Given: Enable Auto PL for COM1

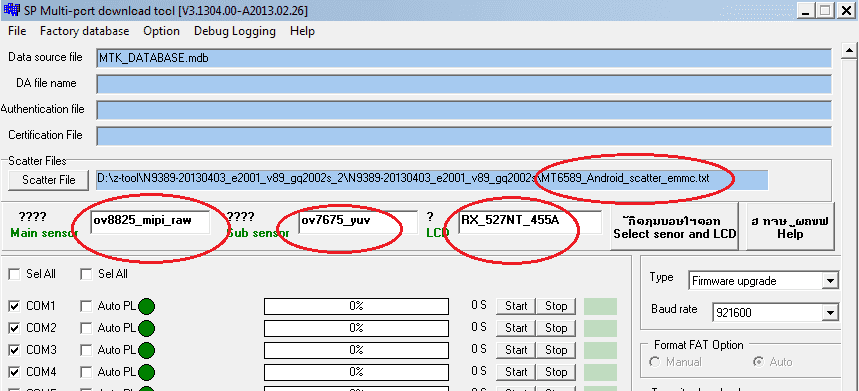Looking at the screenshot, I should [86, 306].
